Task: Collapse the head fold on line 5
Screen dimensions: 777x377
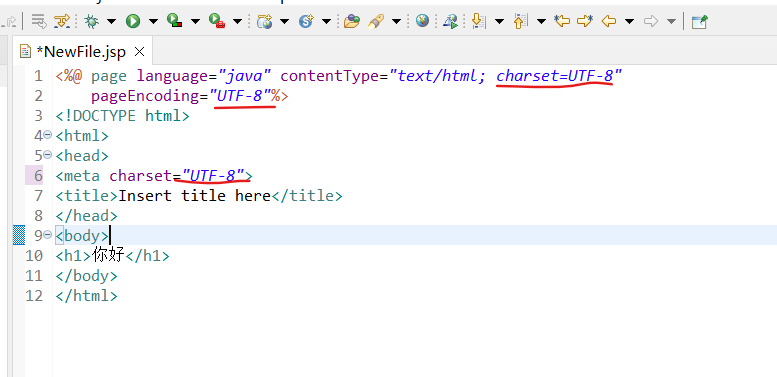Action: [x=48, y=155]
